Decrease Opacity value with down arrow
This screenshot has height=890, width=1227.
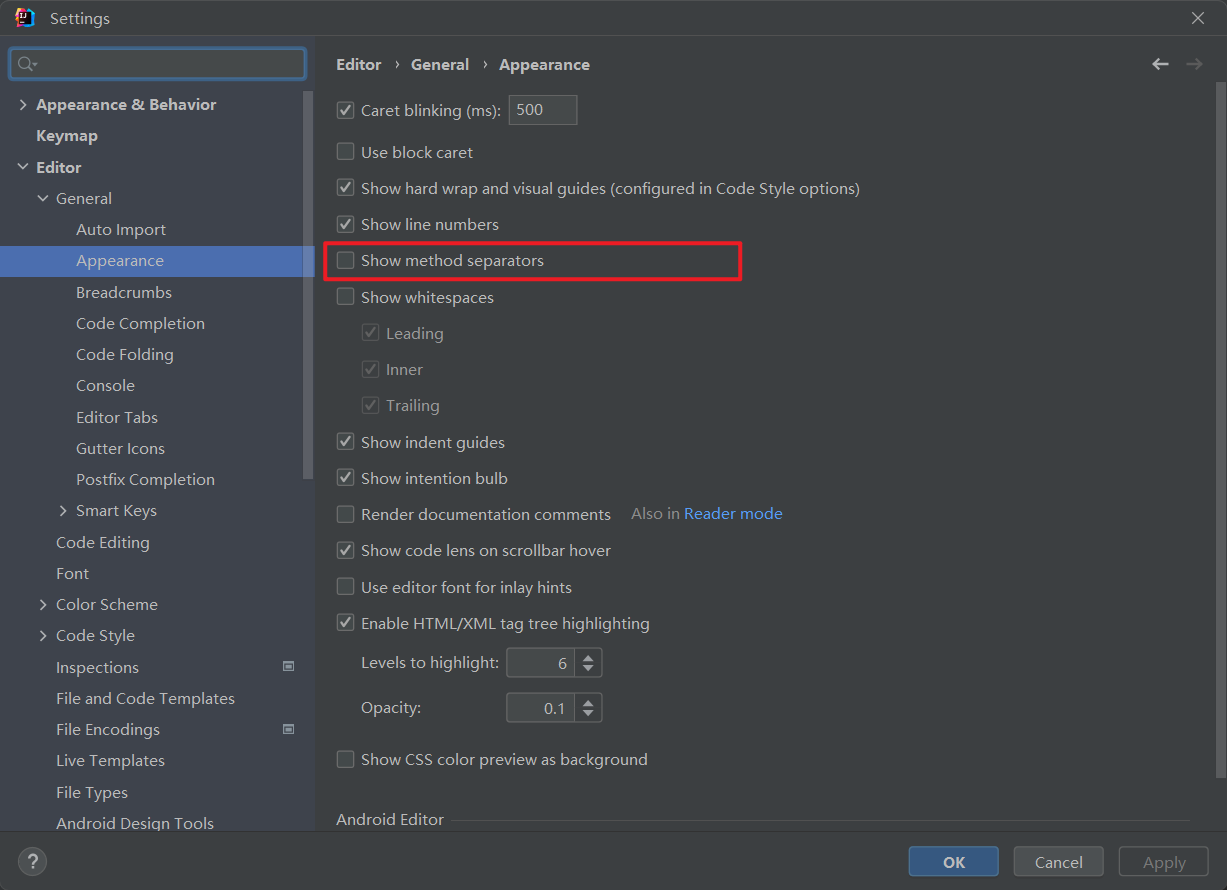pyautogui.click(x=588, y=714)
